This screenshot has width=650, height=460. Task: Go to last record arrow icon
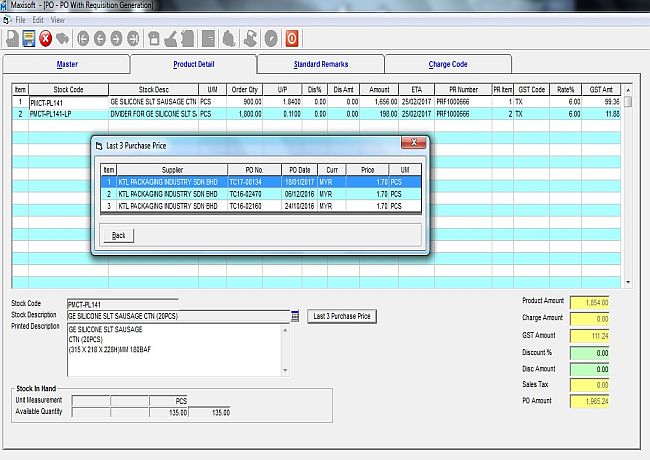[134, 39]
